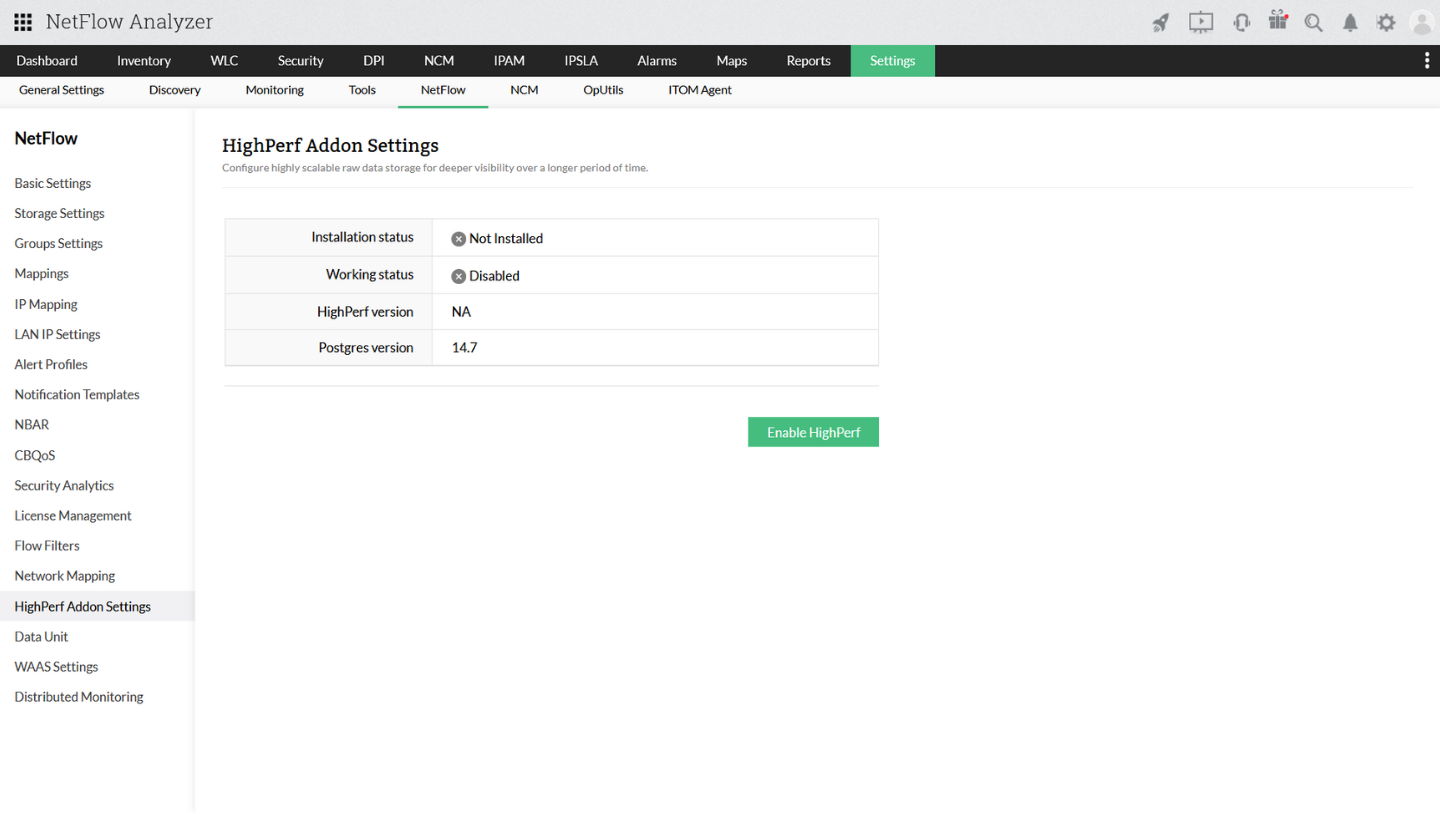Click the Installation status label
Image resolution: width=1440 pixels, height=814 pixels.
point(362,238)
